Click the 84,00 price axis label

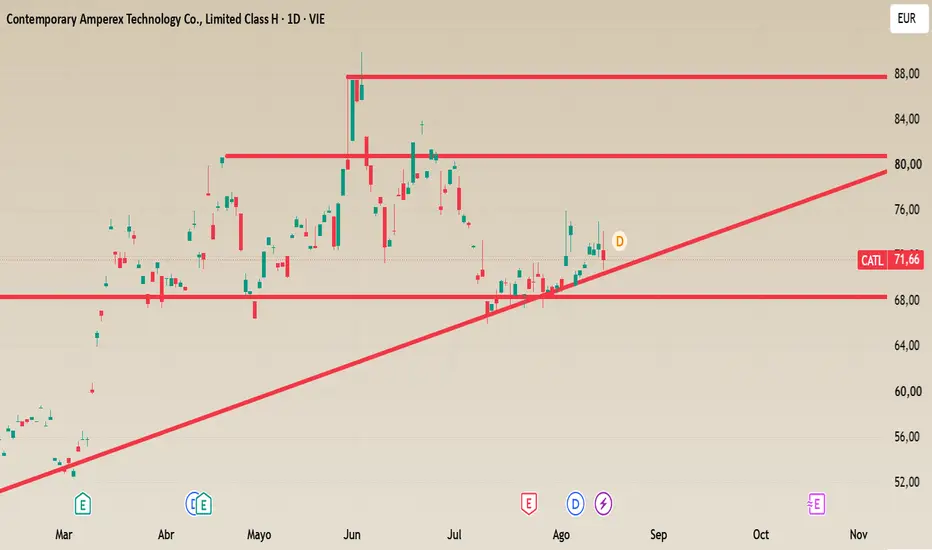907,120
